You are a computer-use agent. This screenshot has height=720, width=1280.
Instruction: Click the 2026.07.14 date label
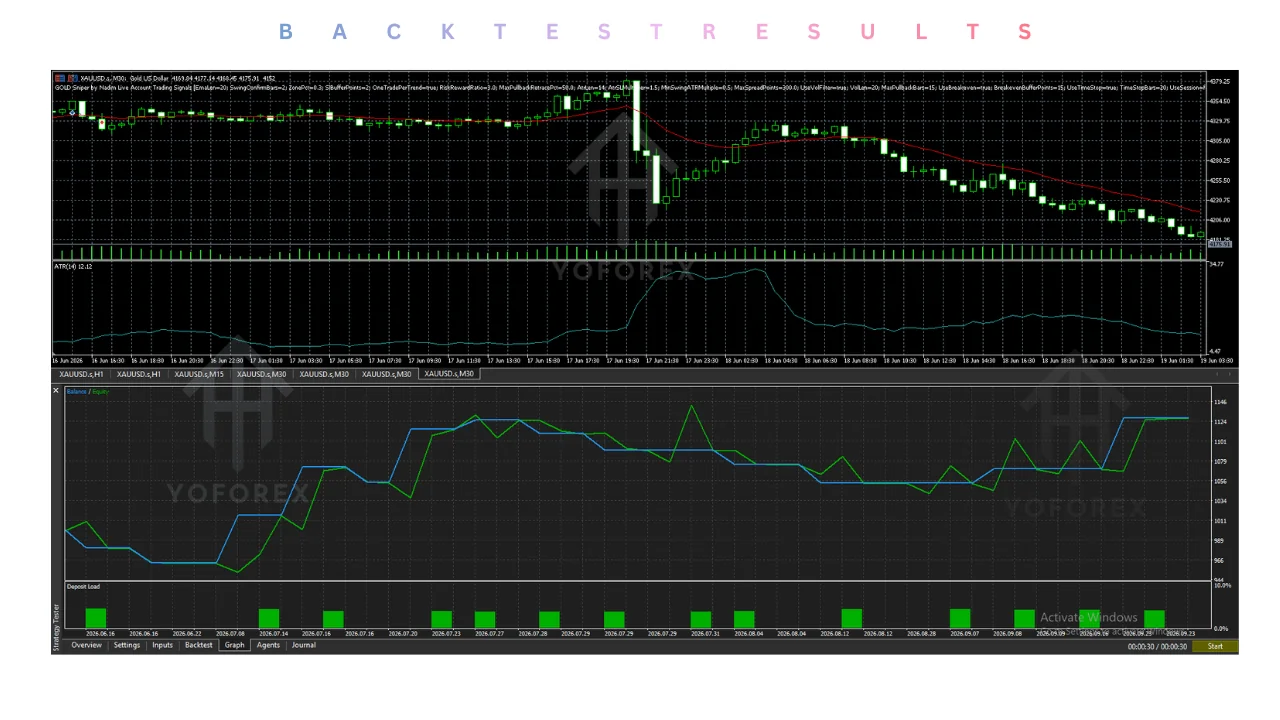click(272, 634)
